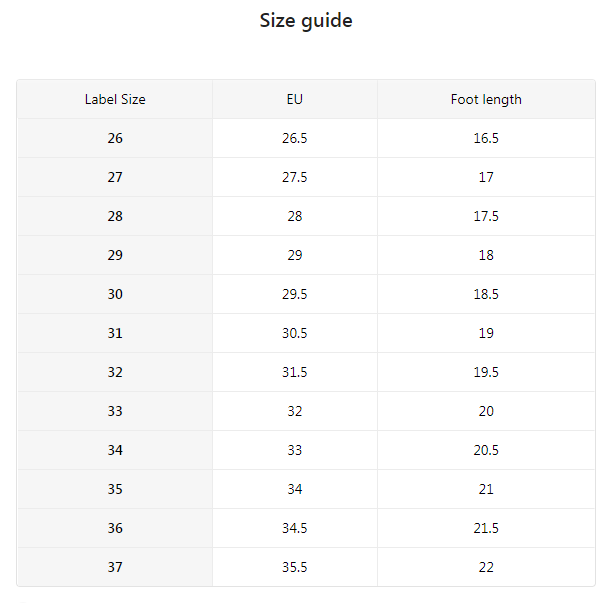
Task: Select EU value 35.5 cell
Action: coord(294,567)
